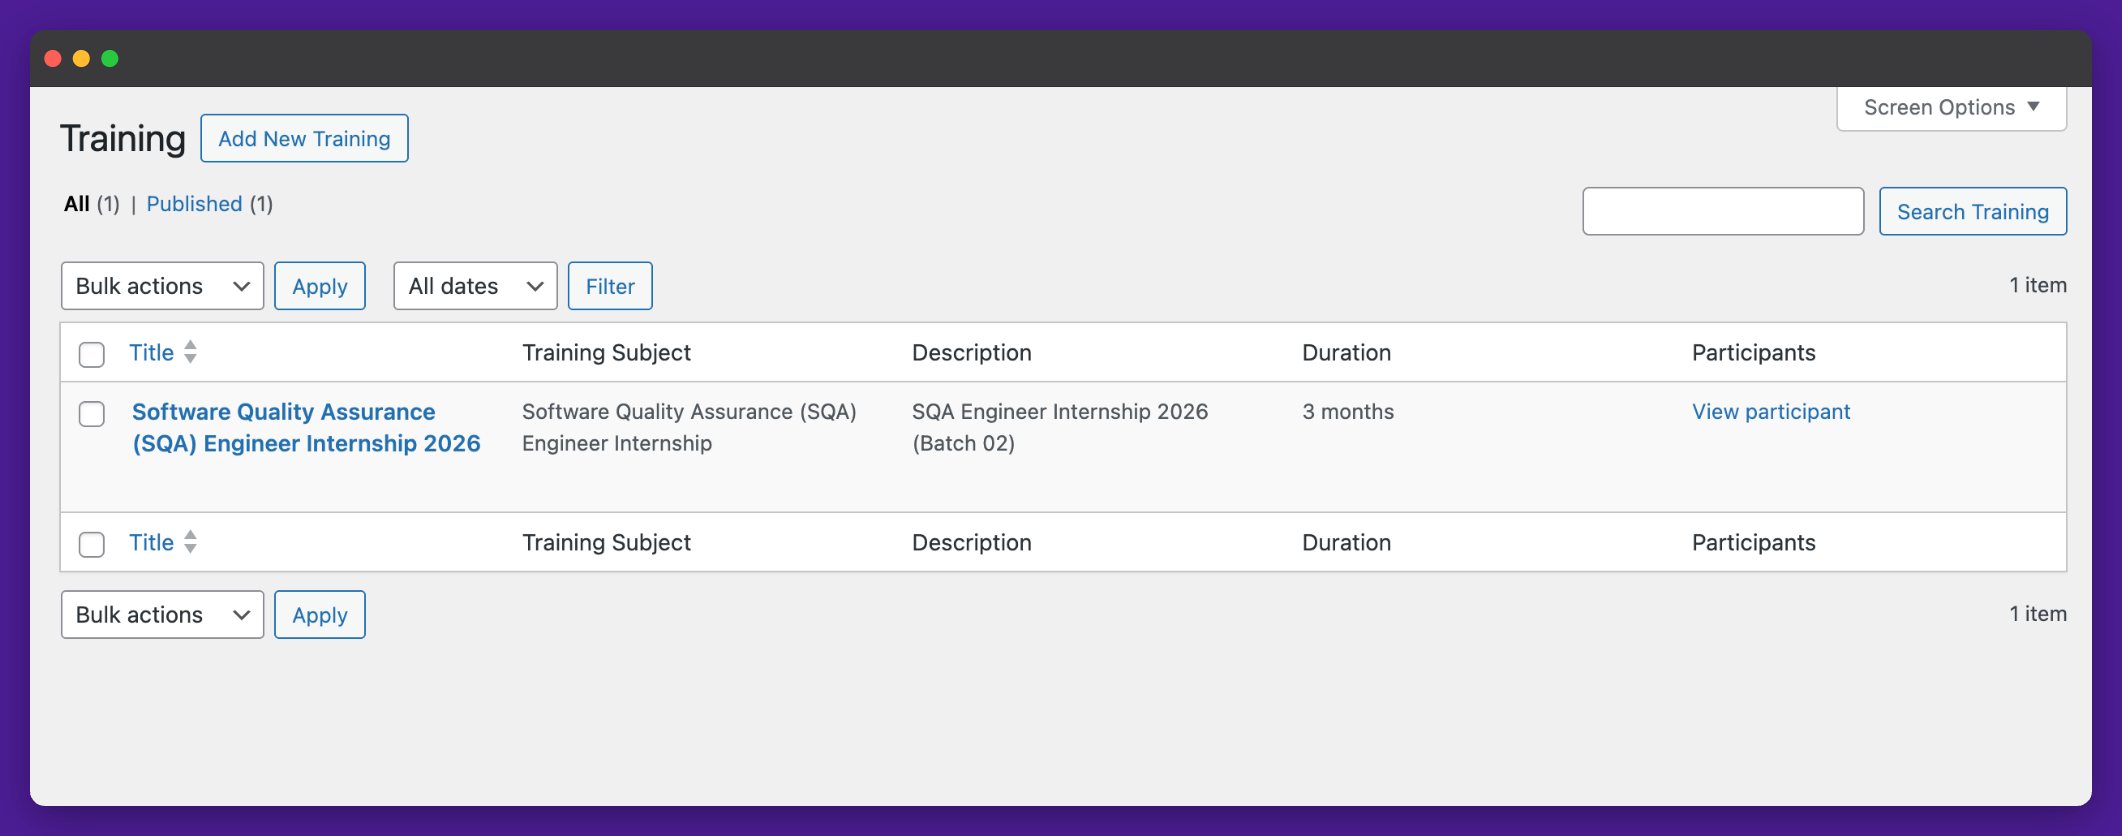
Task: Expand the All dates filter dropdown
Action: point(475,286)
